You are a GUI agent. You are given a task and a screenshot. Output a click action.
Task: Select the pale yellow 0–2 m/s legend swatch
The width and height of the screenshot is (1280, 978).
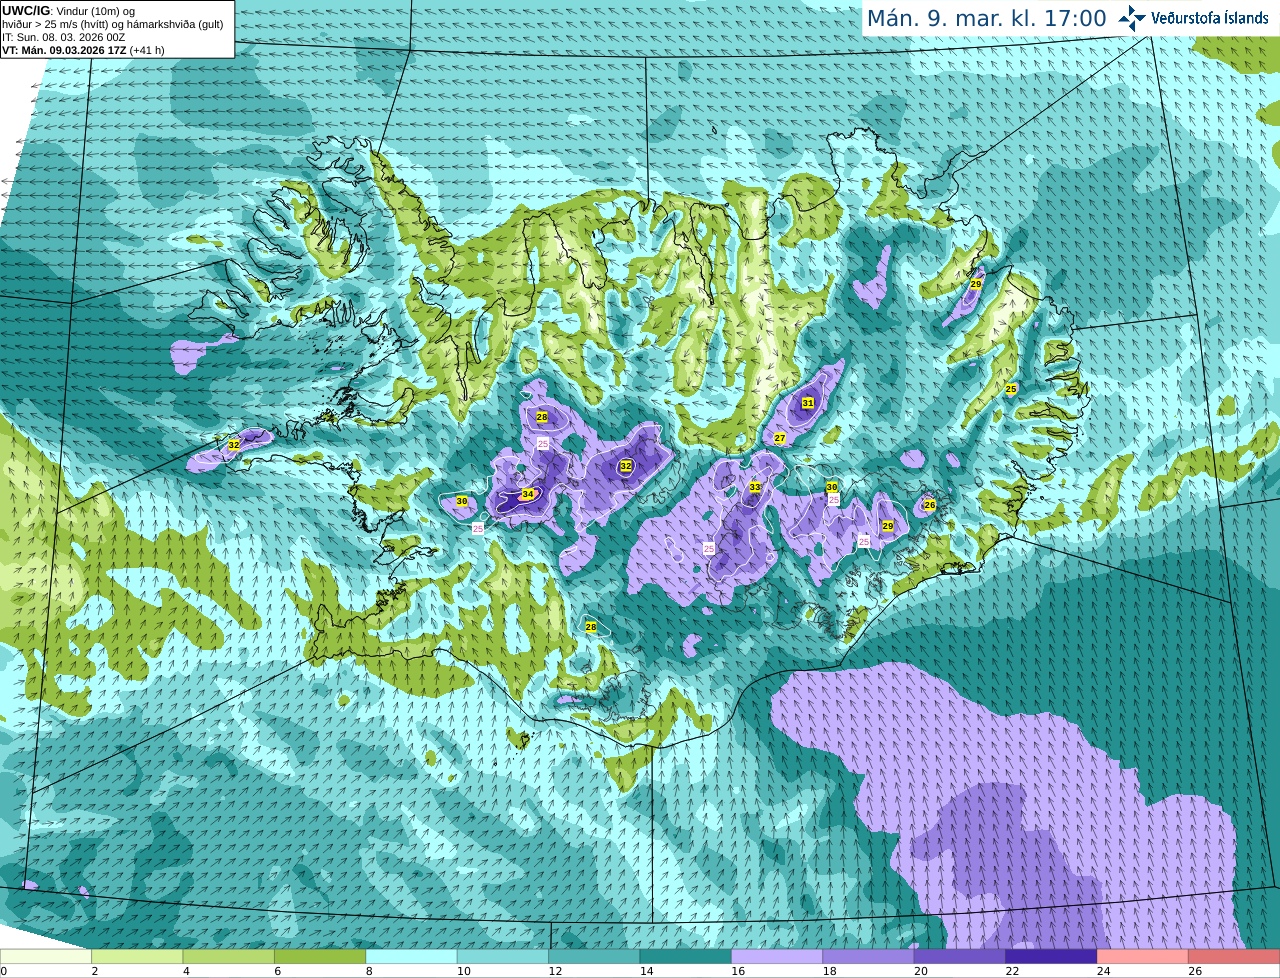[46, 956]
